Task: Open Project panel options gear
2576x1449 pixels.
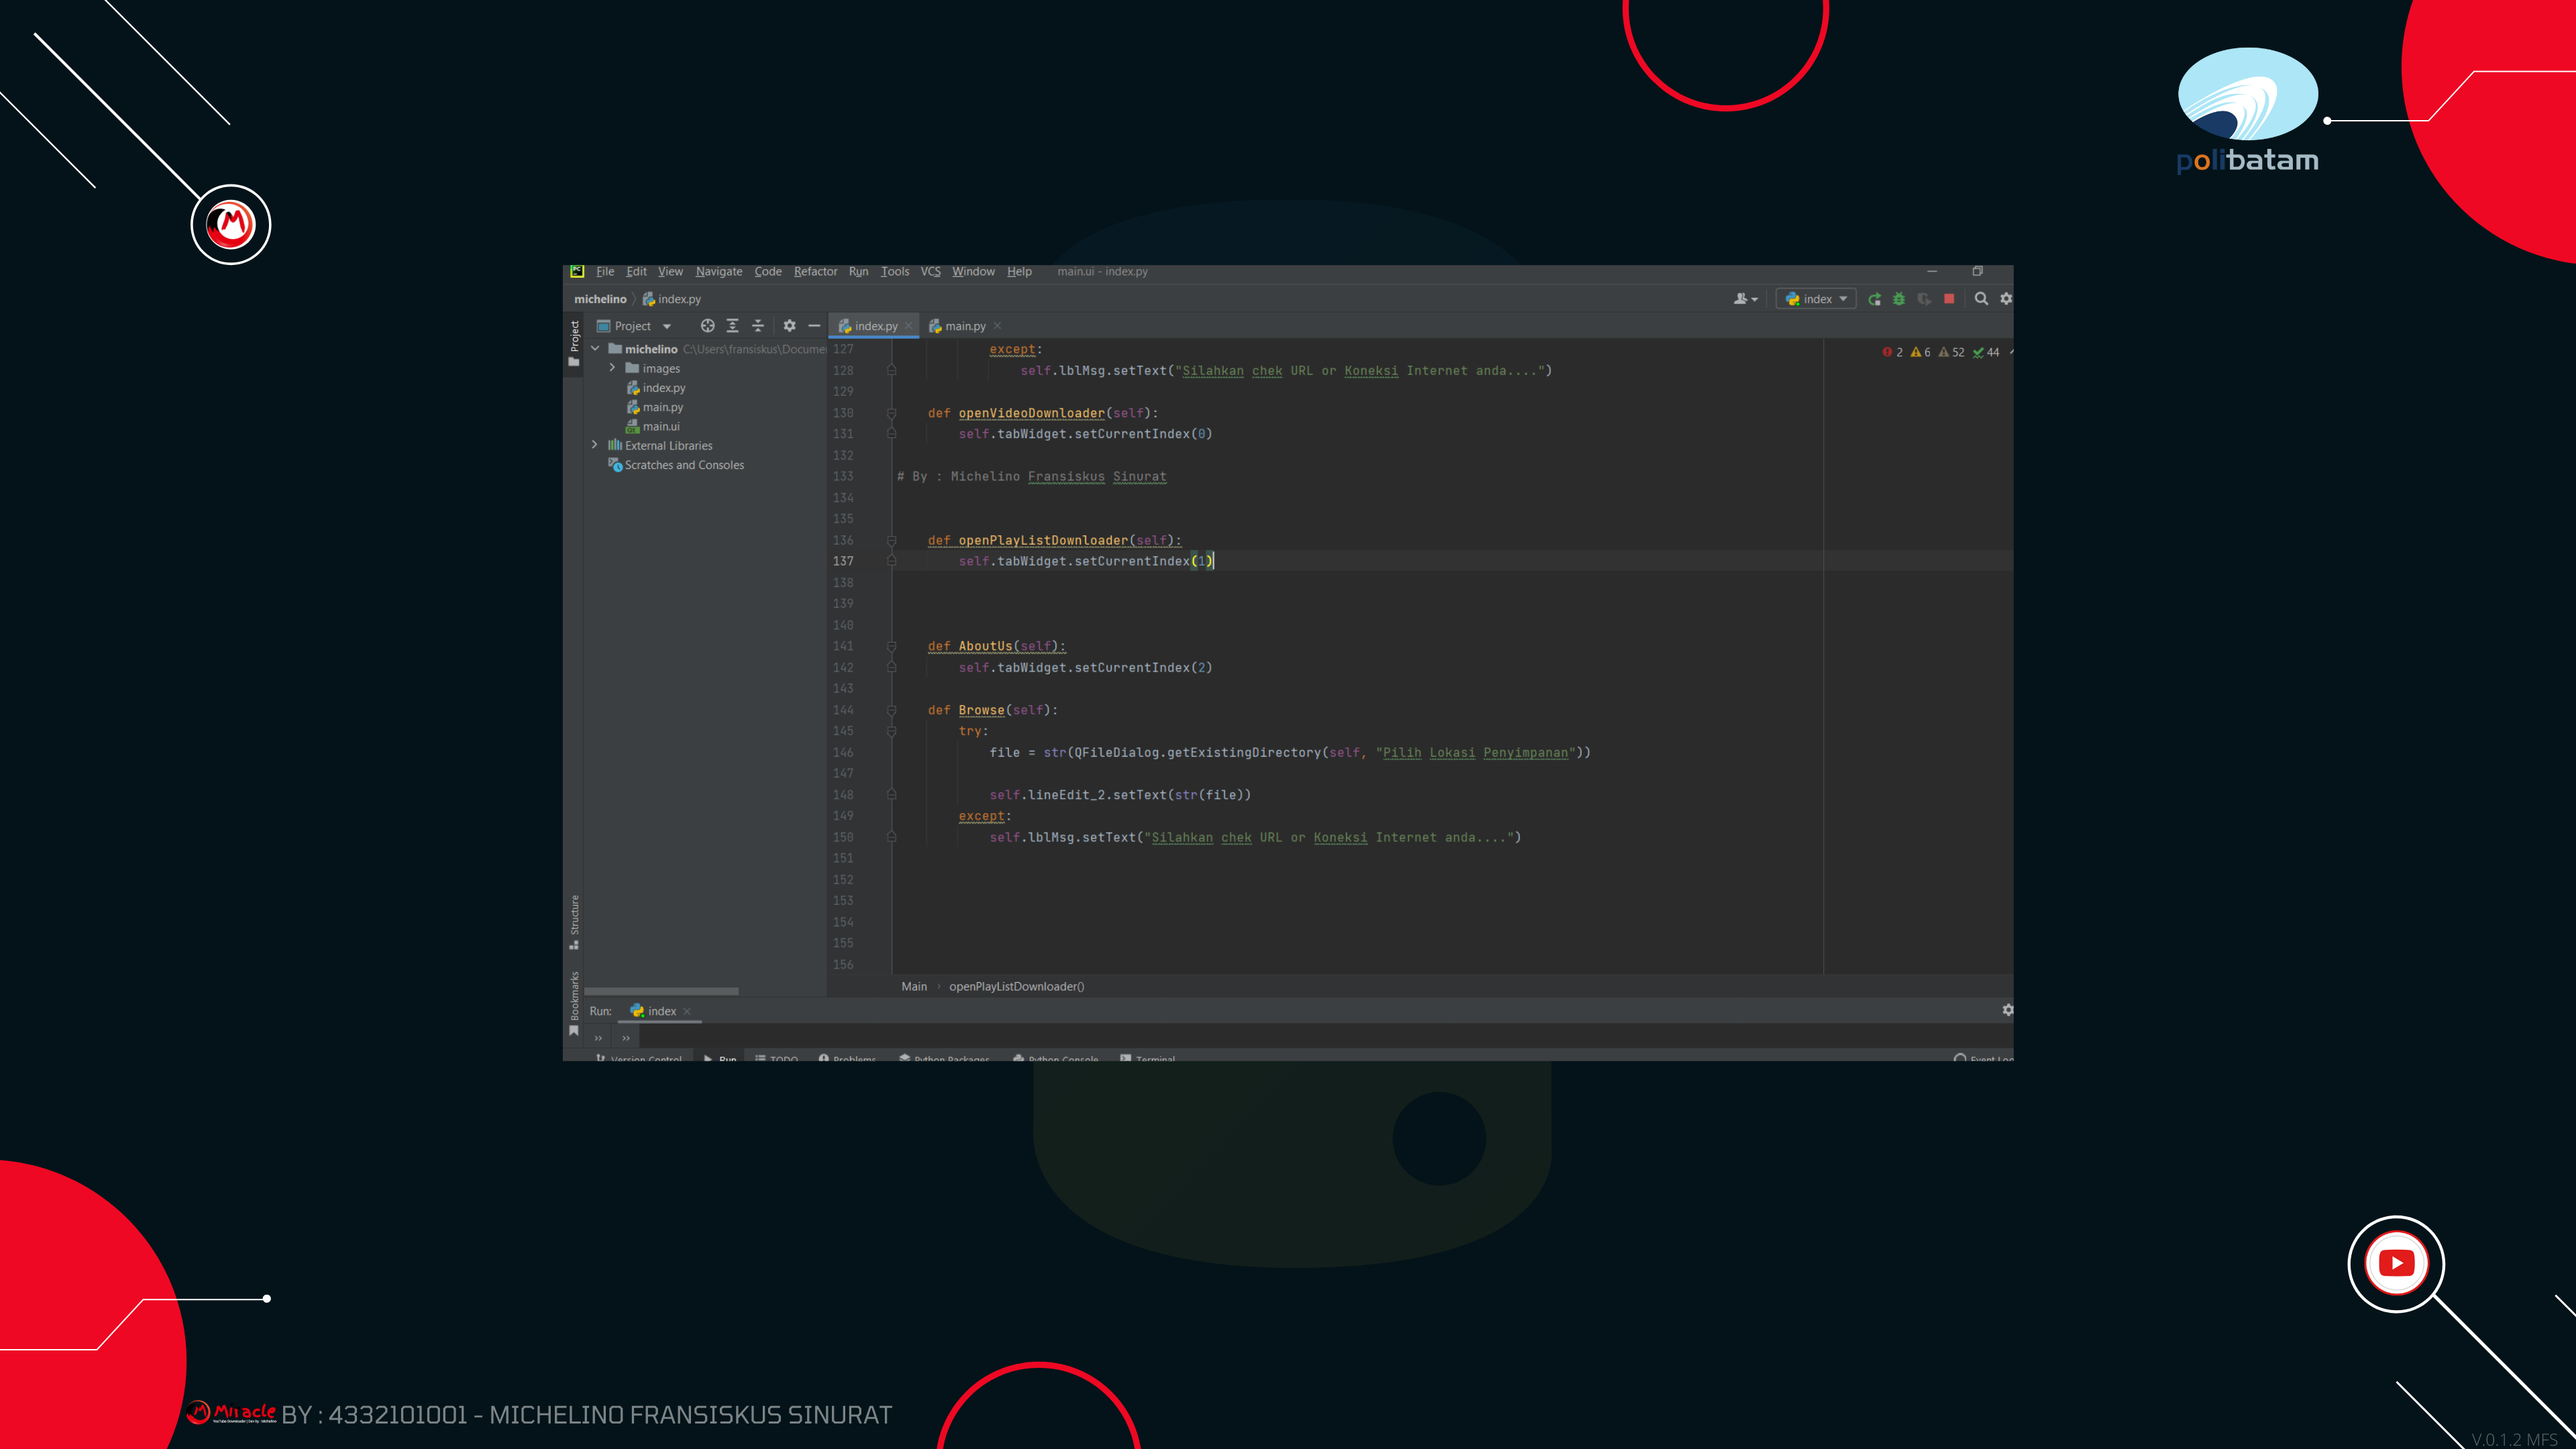Action: point(789,326)
